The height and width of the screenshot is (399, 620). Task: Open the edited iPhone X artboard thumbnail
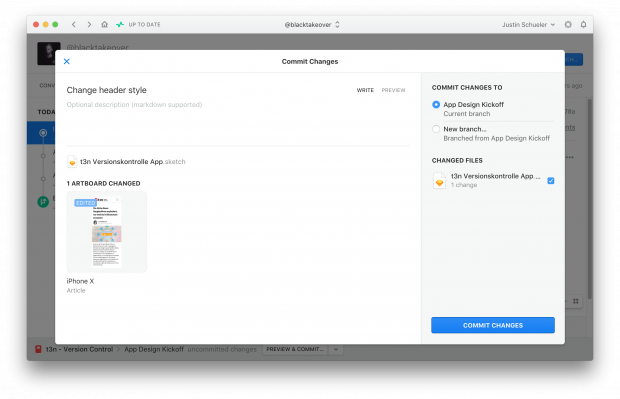click(x=107, y=232)
